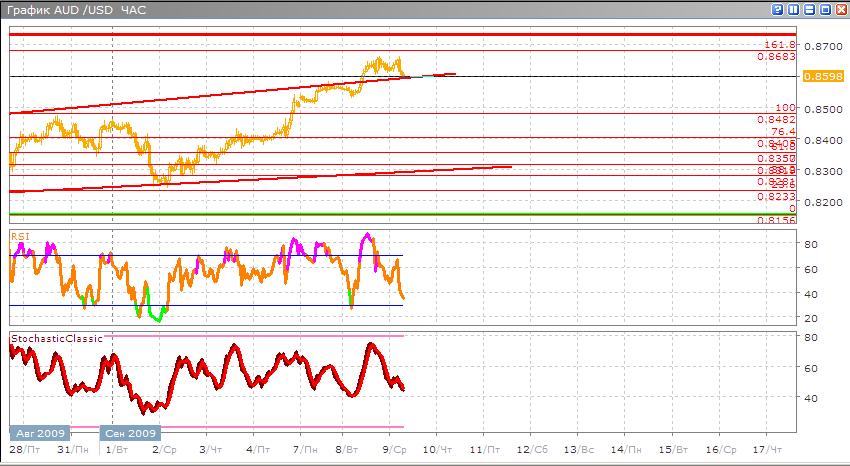Select the StochasticClassic indicator label
The height and width of the screenshot is (466, 850).
pos(58,339)
